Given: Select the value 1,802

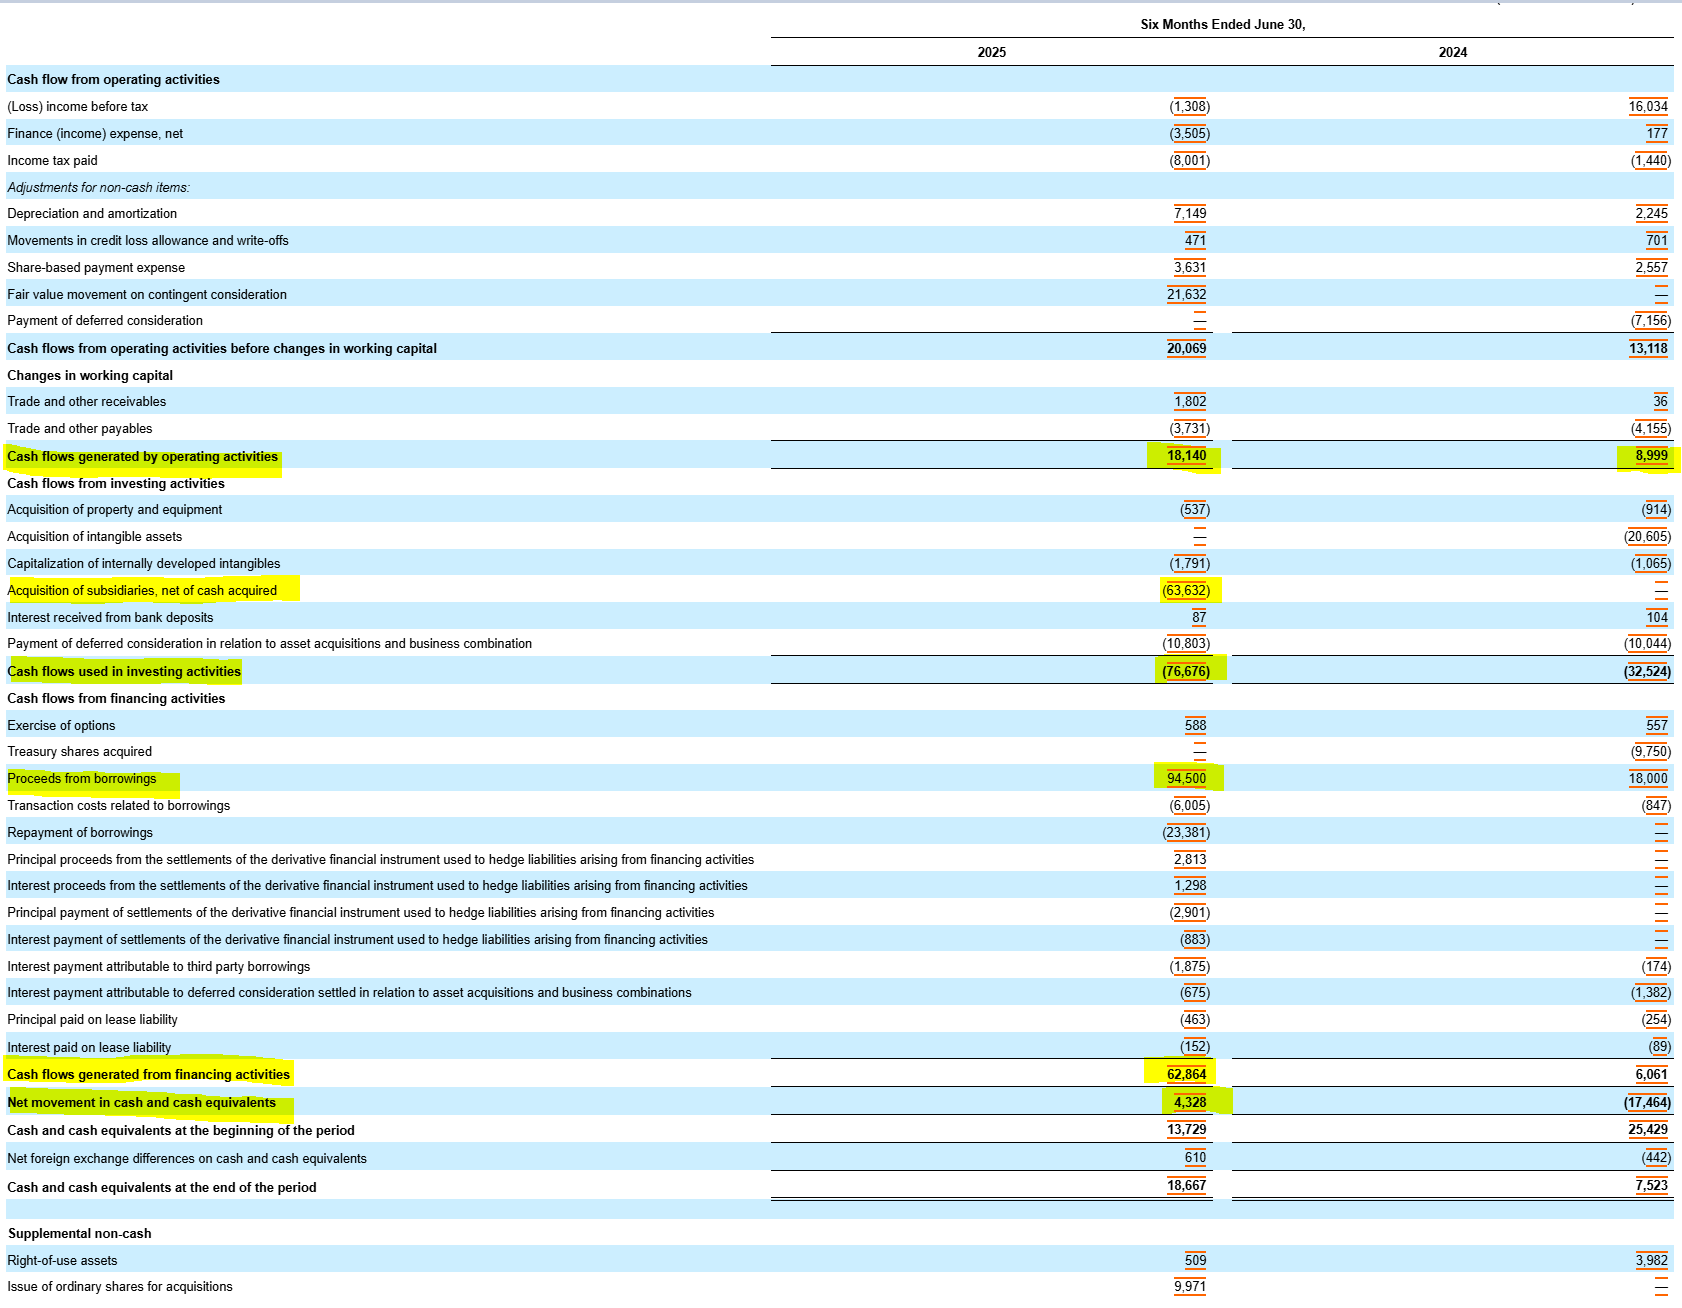Looking at the screenshot, I should [x=1190, y=402].
